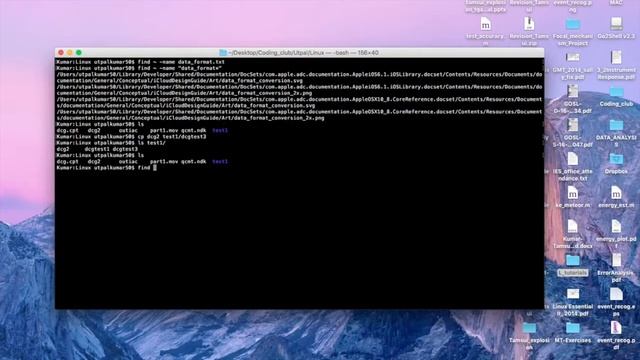This screenshot has height=360, width=640.
Task: Click the 'cp dcg2 test1/dcgtest3' command line
Action: (131, 137)
